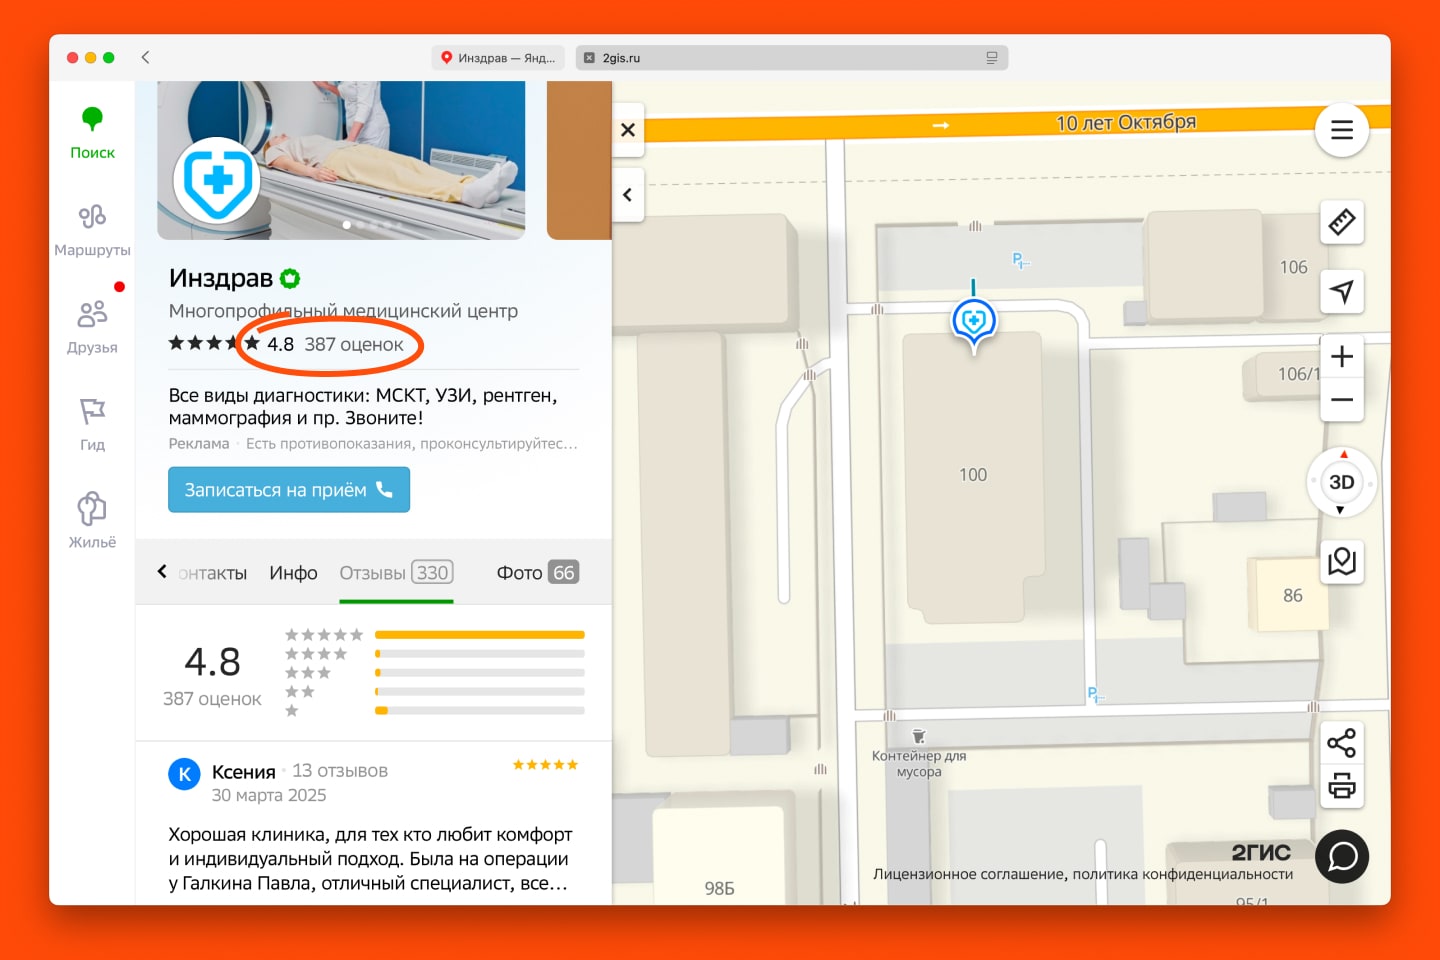Image resolution: width=1440 pixels, height=960 pixels.
Task: Zoom in the map with plus
Action: tap(1342, 356)
